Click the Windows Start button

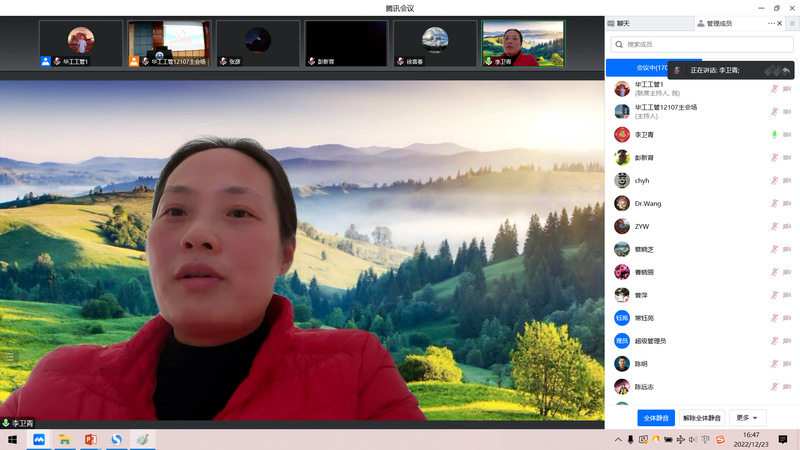coord(13,440)
